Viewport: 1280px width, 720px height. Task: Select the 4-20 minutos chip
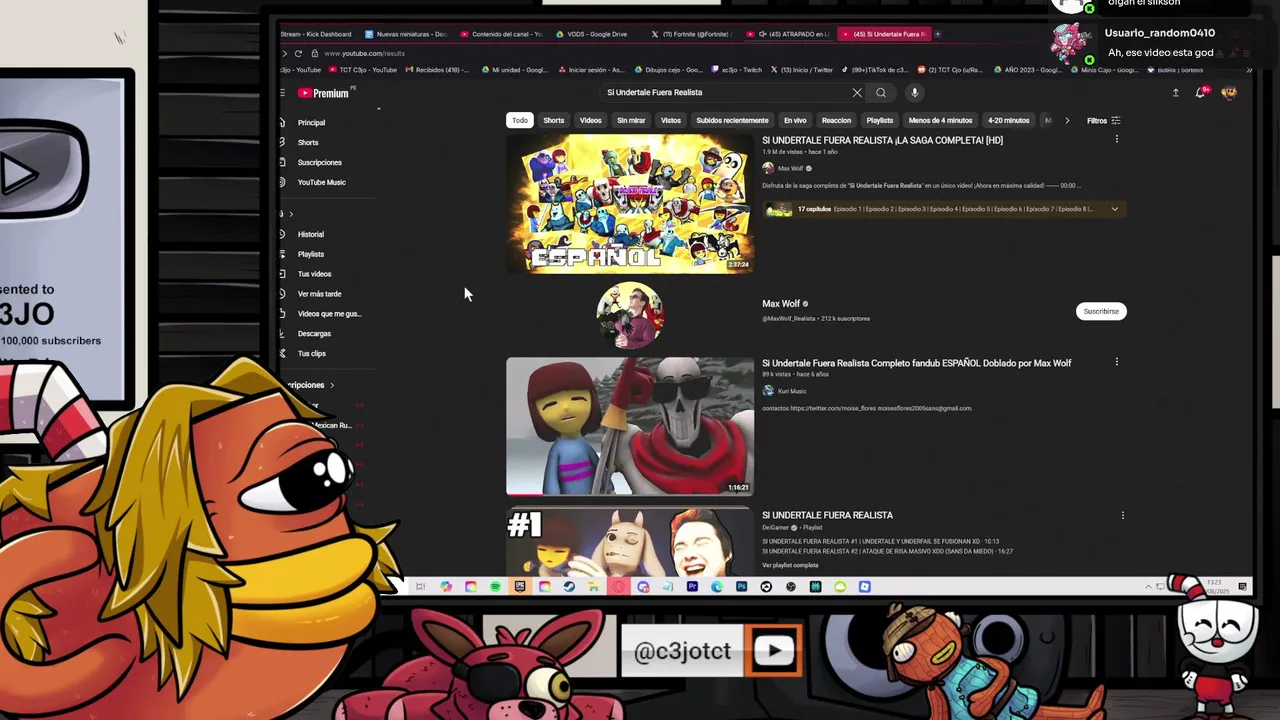coord(1009,120)
